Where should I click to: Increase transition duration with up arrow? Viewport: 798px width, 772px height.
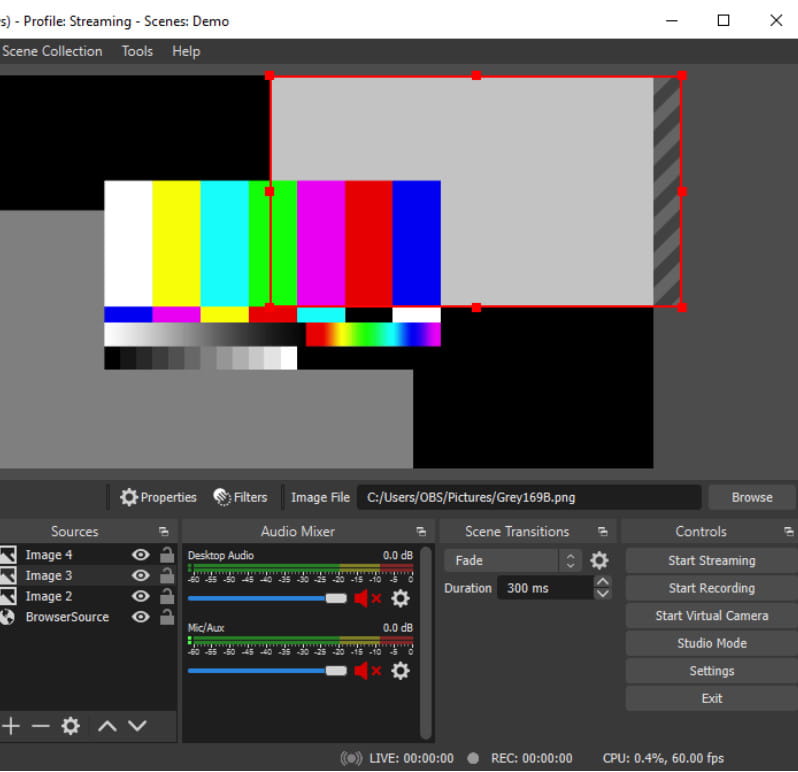tap(603, 582)
